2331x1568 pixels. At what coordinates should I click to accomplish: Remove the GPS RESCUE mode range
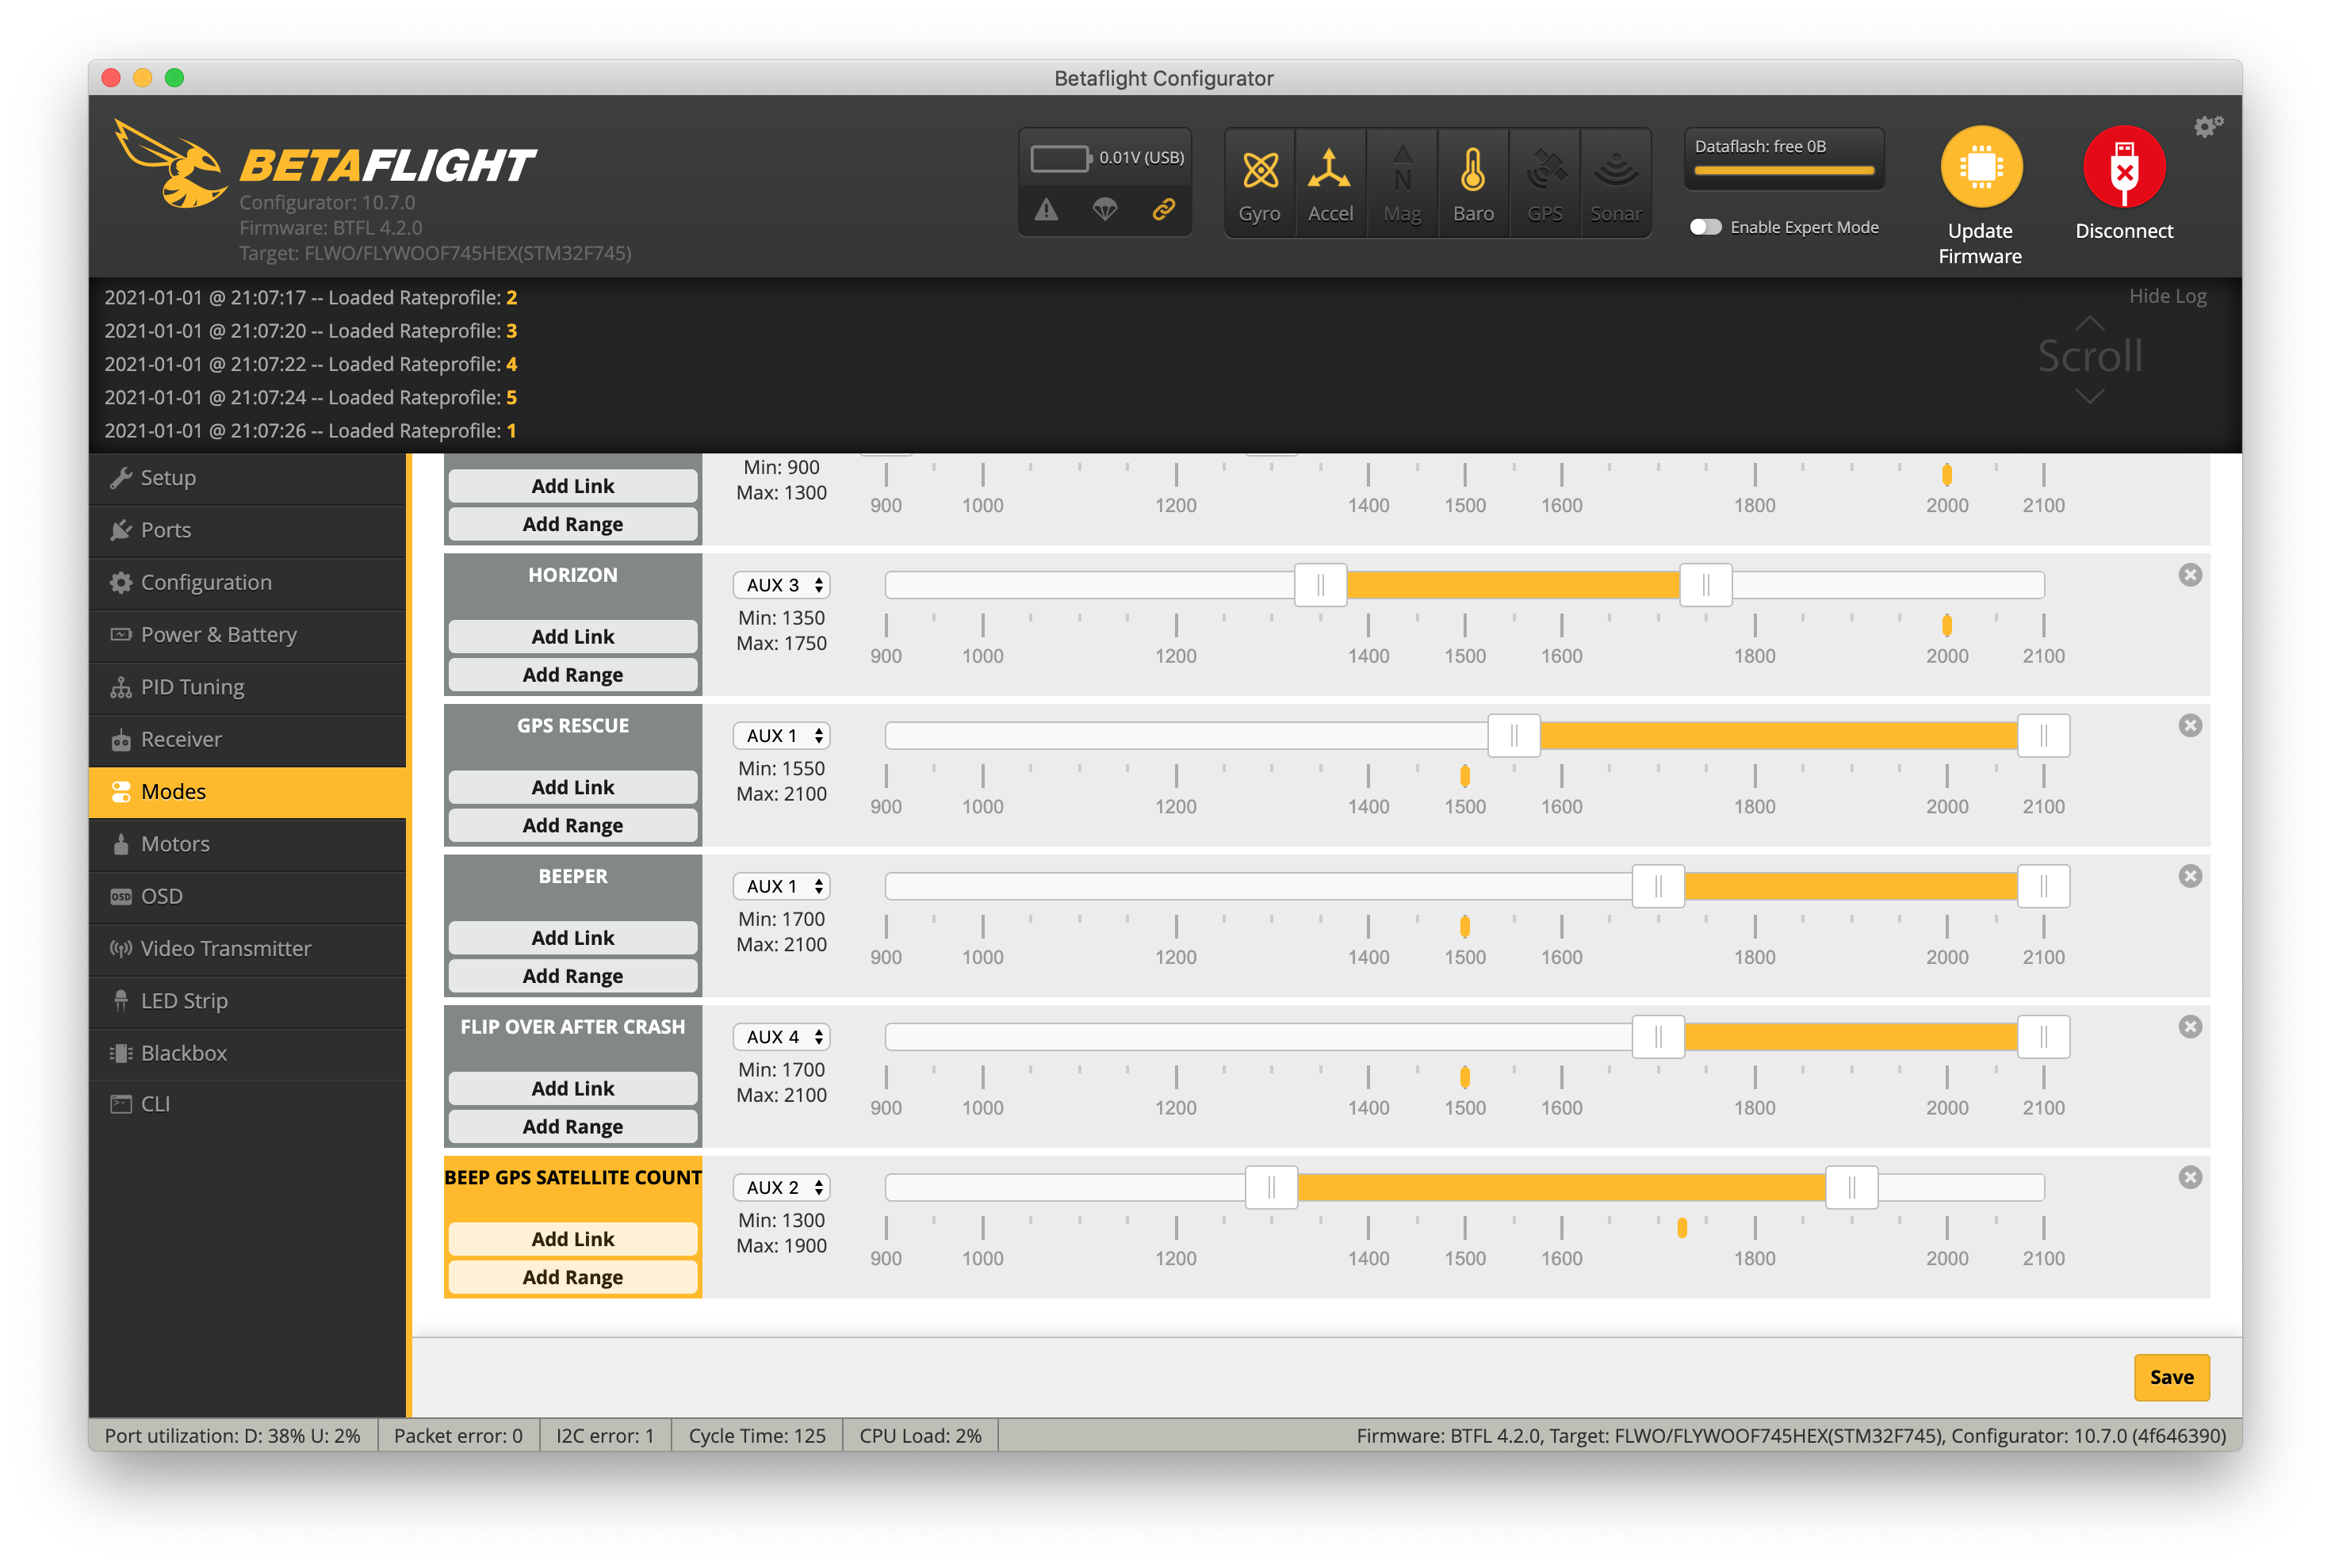tap(2190, 726)
